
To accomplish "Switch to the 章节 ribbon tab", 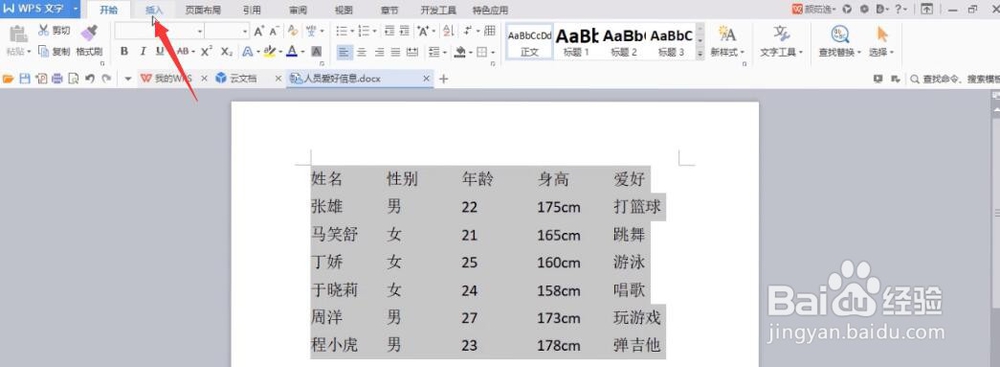I will pos(390,10).
